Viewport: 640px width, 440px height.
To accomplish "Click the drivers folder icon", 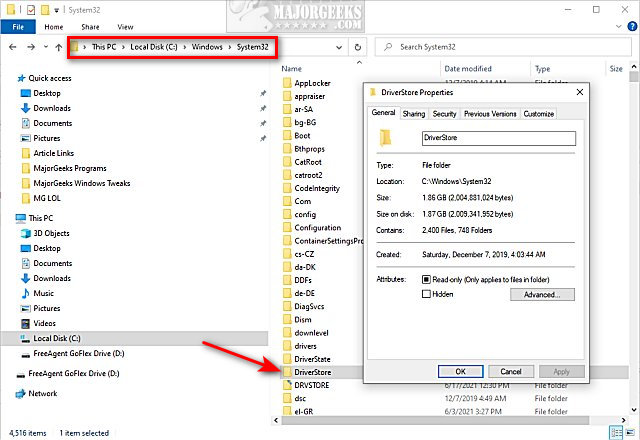I will (x=287, y=346).
